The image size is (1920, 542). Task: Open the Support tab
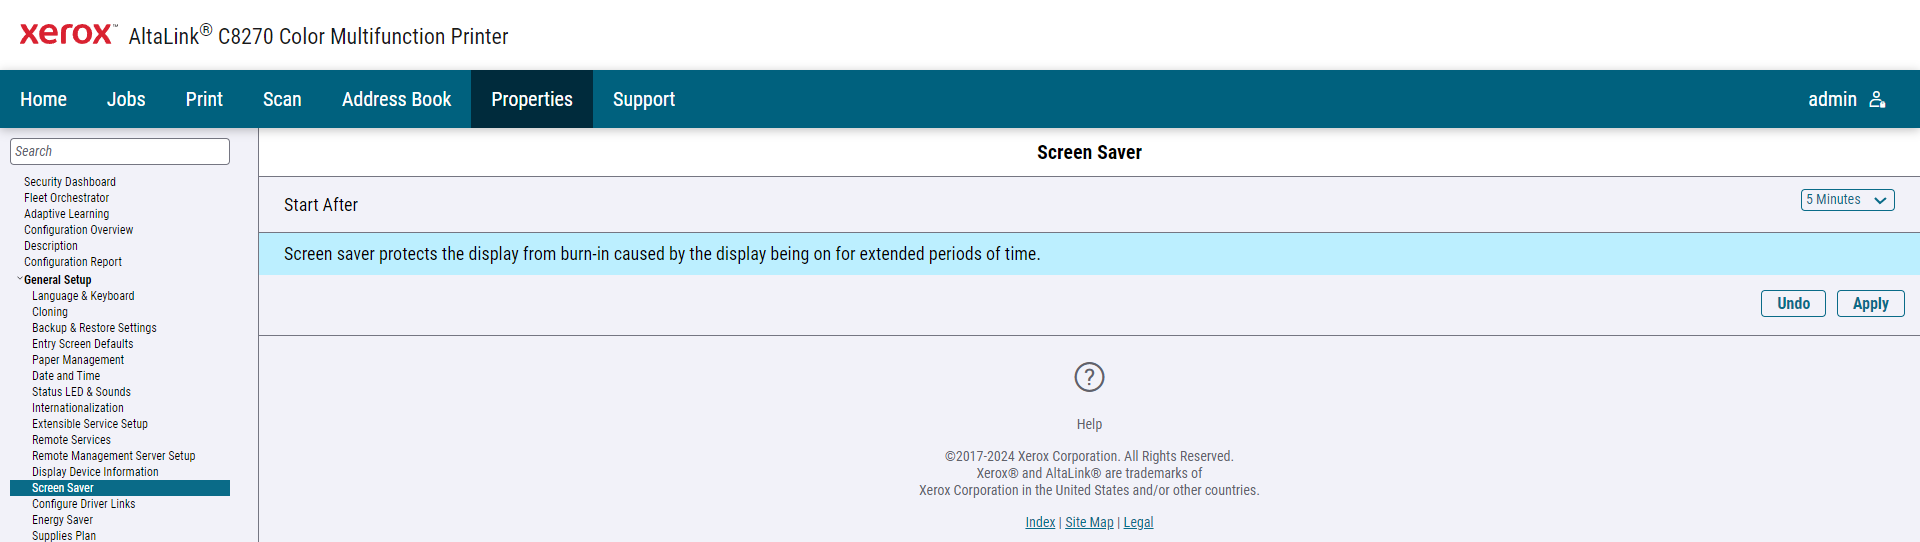click(x=644, y=99)
